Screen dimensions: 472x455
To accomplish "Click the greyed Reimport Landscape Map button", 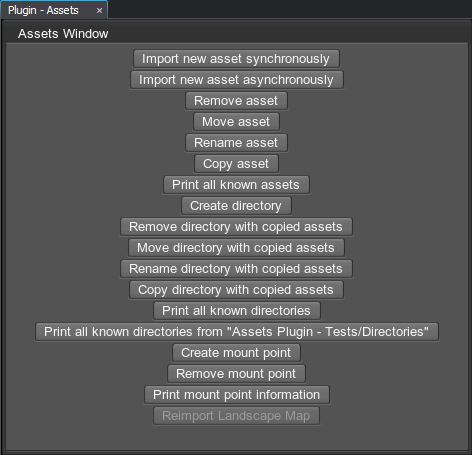I will tap(236, 416).
